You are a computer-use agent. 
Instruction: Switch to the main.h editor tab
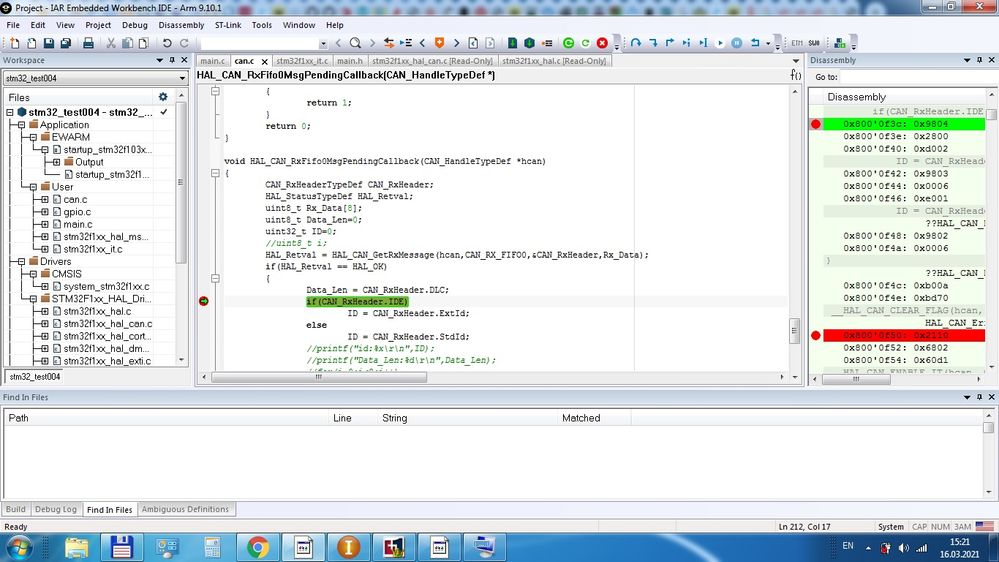[x=350, y=61]
